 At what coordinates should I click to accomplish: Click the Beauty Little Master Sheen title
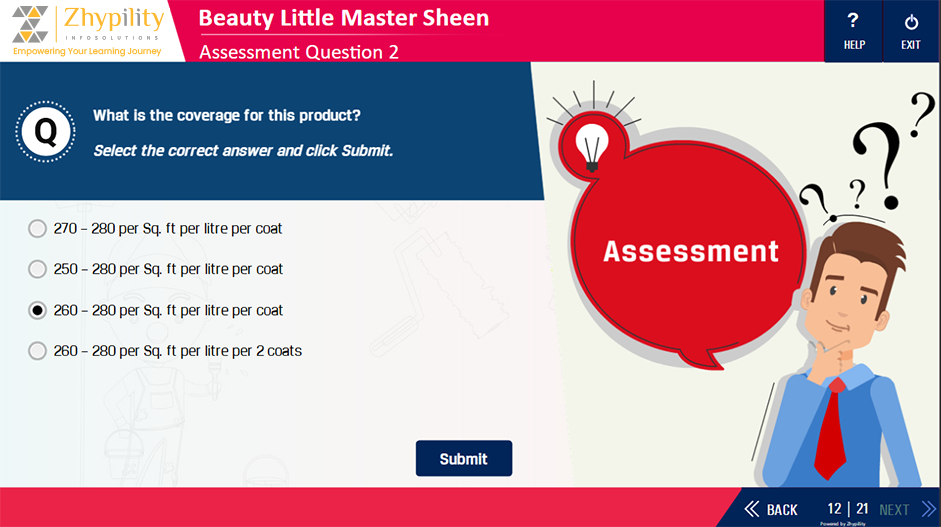[x=344, y=18]
